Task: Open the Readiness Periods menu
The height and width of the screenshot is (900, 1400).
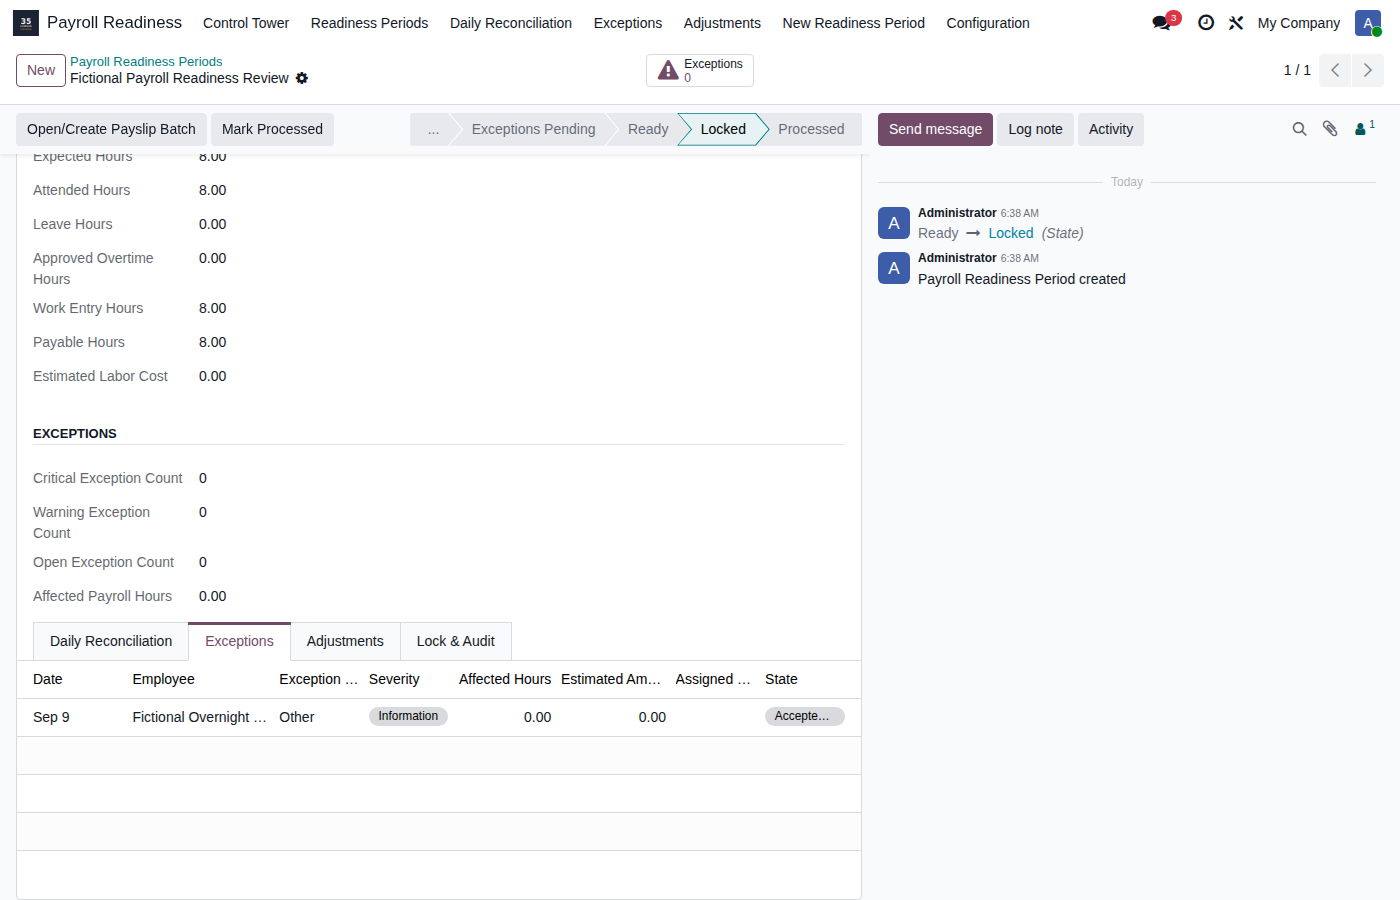Action: (369, 23)
